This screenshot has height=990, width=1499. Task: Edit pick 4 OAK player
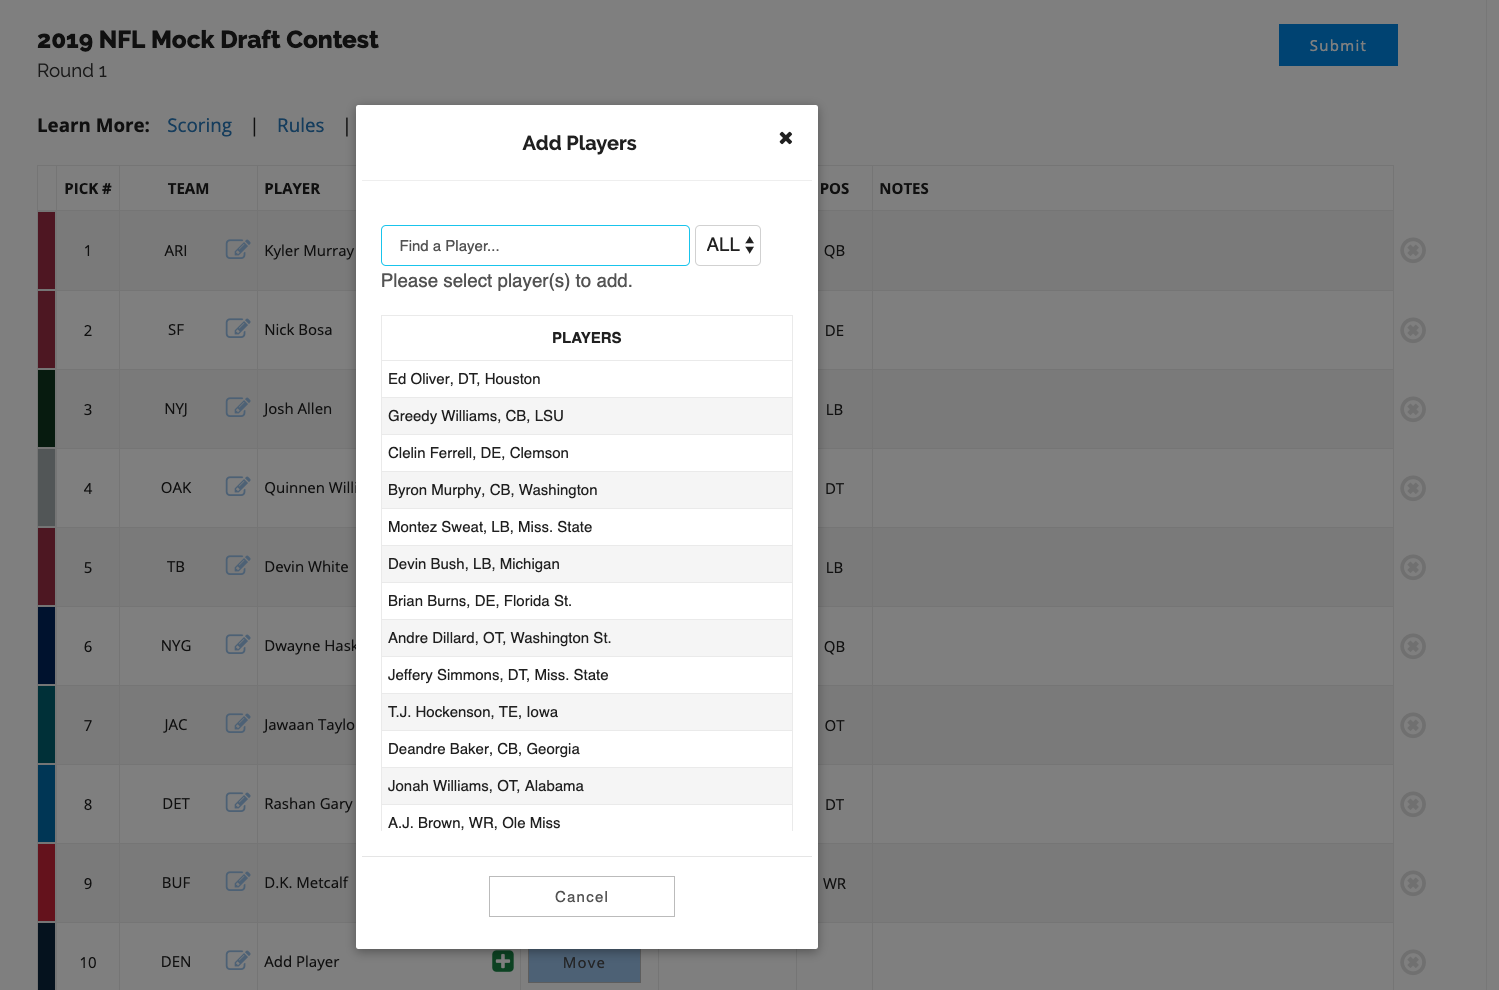point(237,486)
